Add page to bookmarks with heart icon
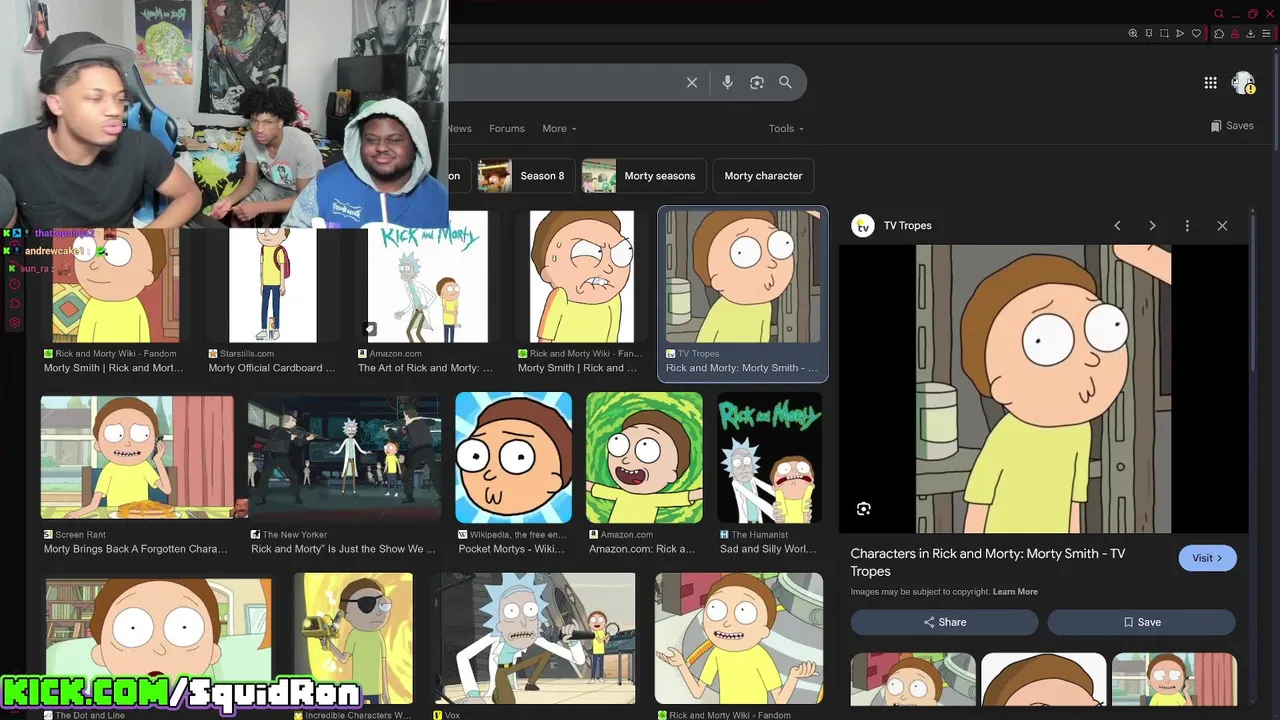 [x=1196, y=33]
